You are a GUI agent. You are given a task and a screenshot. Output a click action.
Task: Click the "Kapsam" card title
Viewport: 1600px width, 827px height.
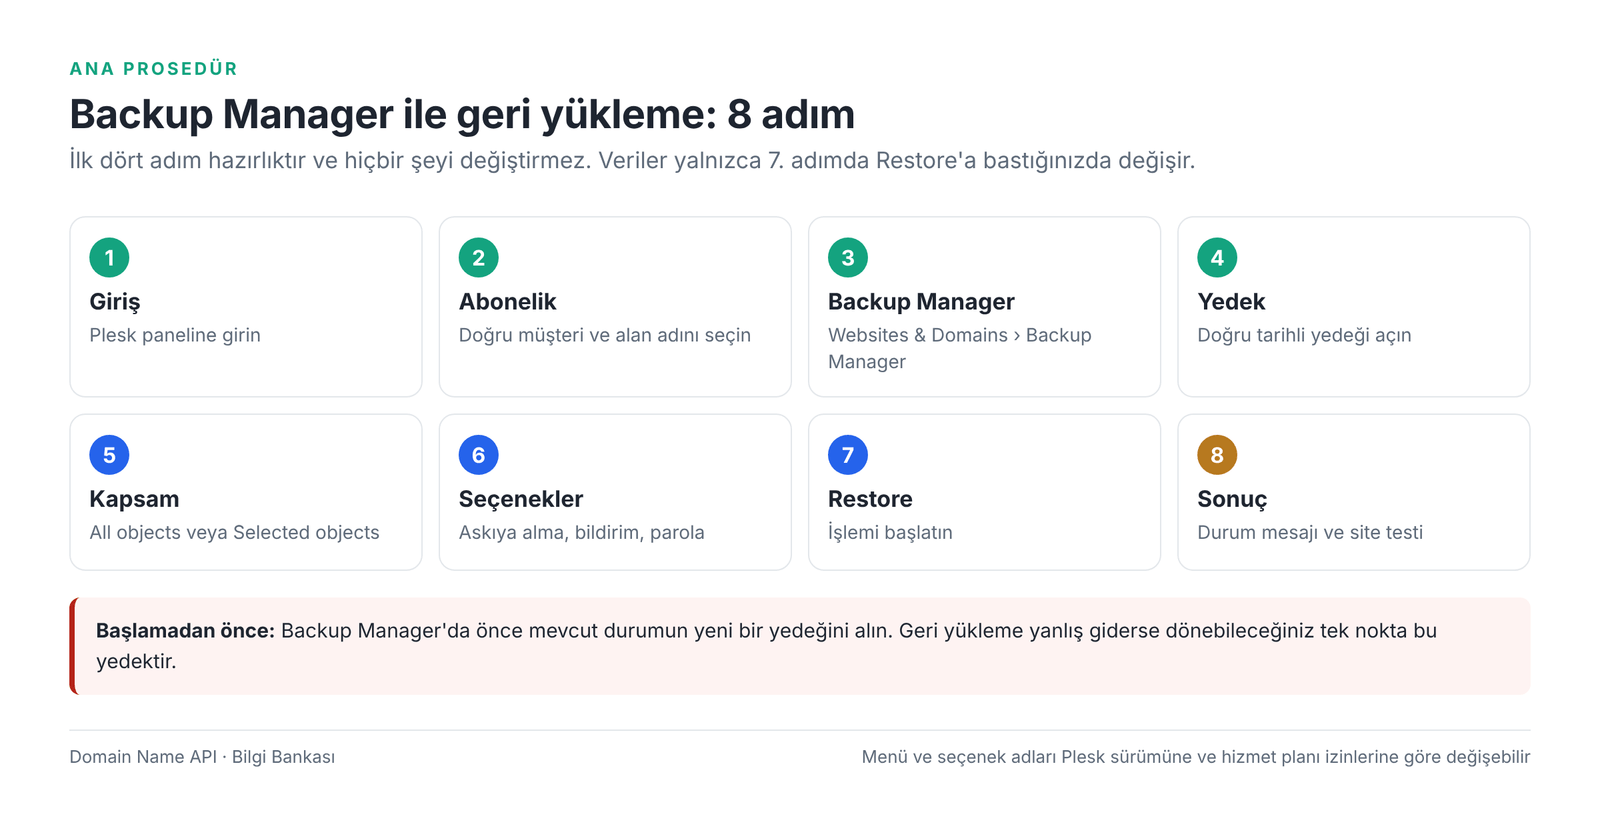(134, 499)
